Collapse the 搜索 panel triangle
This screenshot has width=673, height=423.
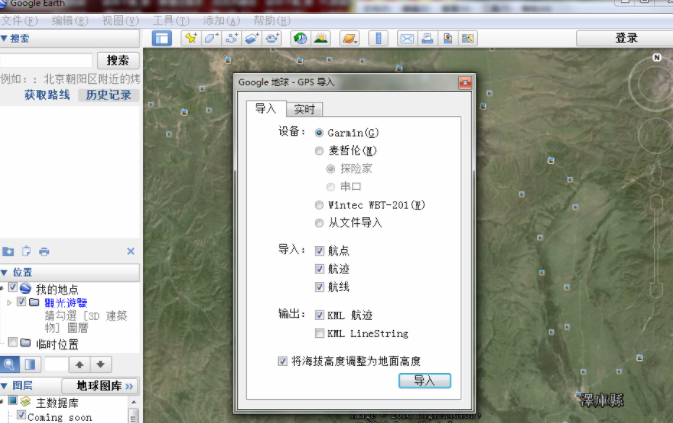pos(4,39)
